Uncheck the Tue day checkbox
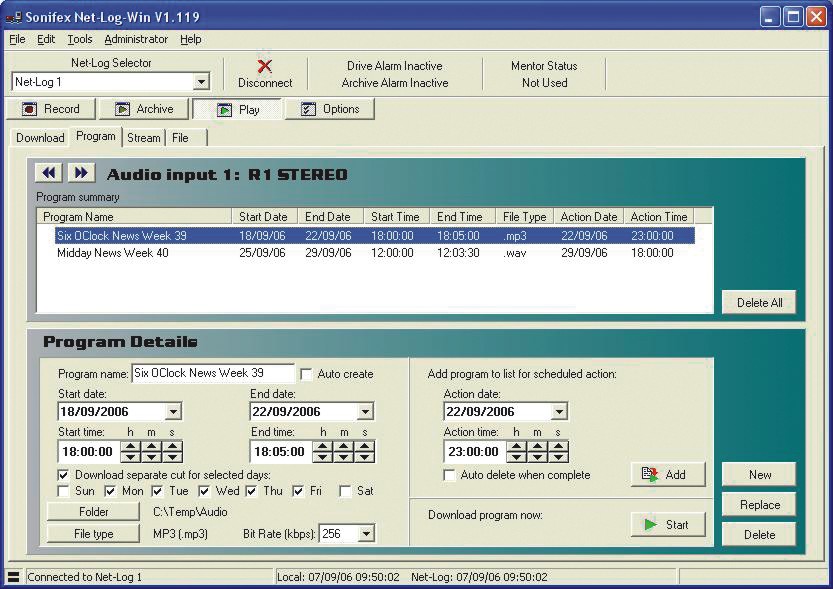This screenshot has height=589, width=833. [x=157, y=491]
